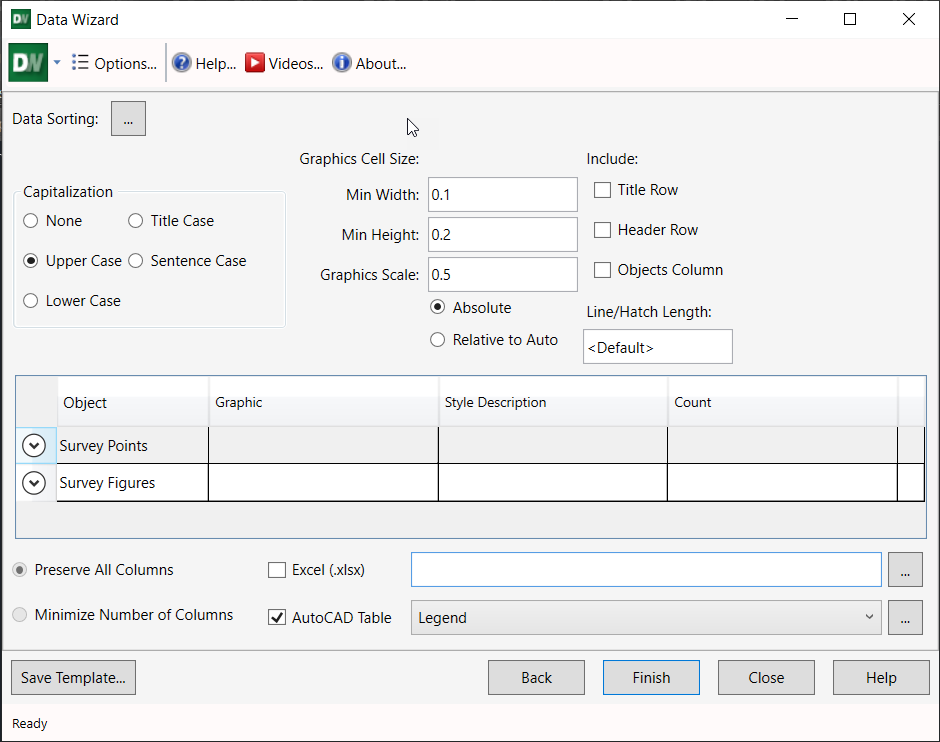The height and width of the screenshot is (742, 940).
Task: Enable the Title Row checkbox
Action: (x=603, y=190)
